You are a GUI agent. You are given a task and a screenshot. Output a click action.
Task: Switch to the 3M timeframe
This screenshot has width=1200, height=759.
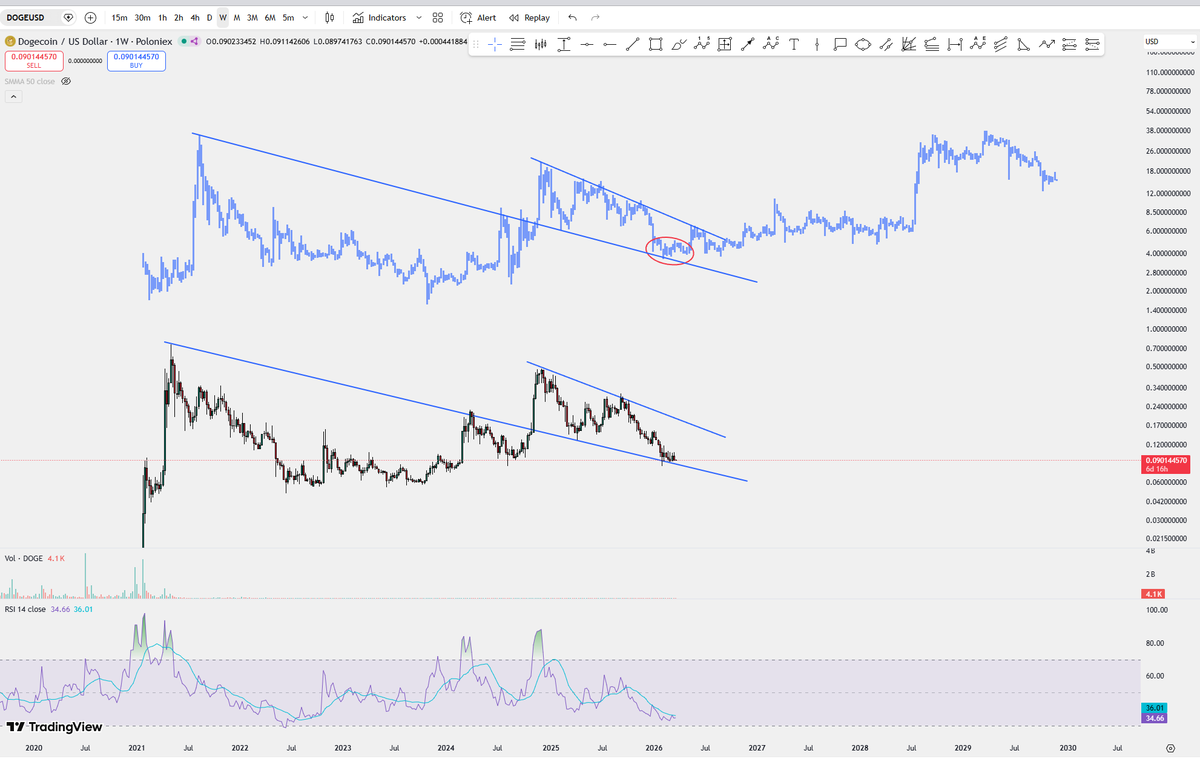pos(252,17)
